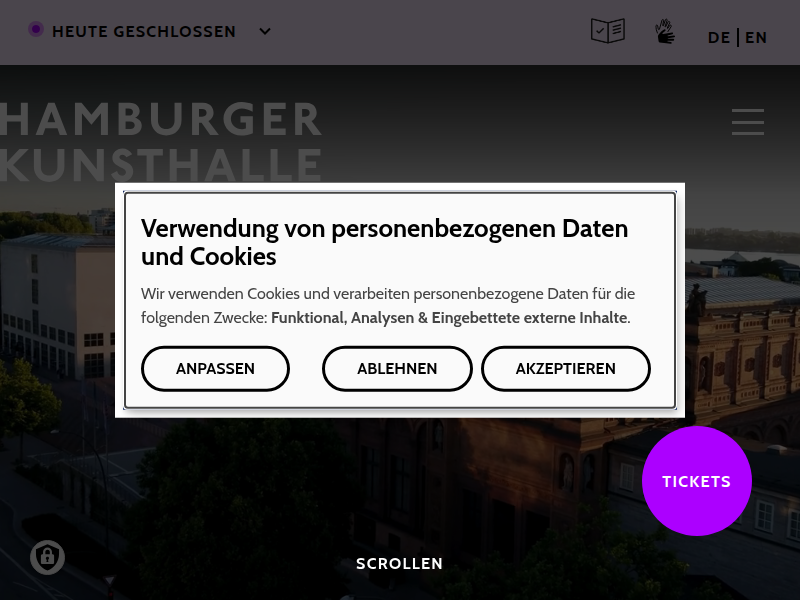800x600 pixels.
Task: Click the Heute Geschlossen label
Action: [144, 32]
